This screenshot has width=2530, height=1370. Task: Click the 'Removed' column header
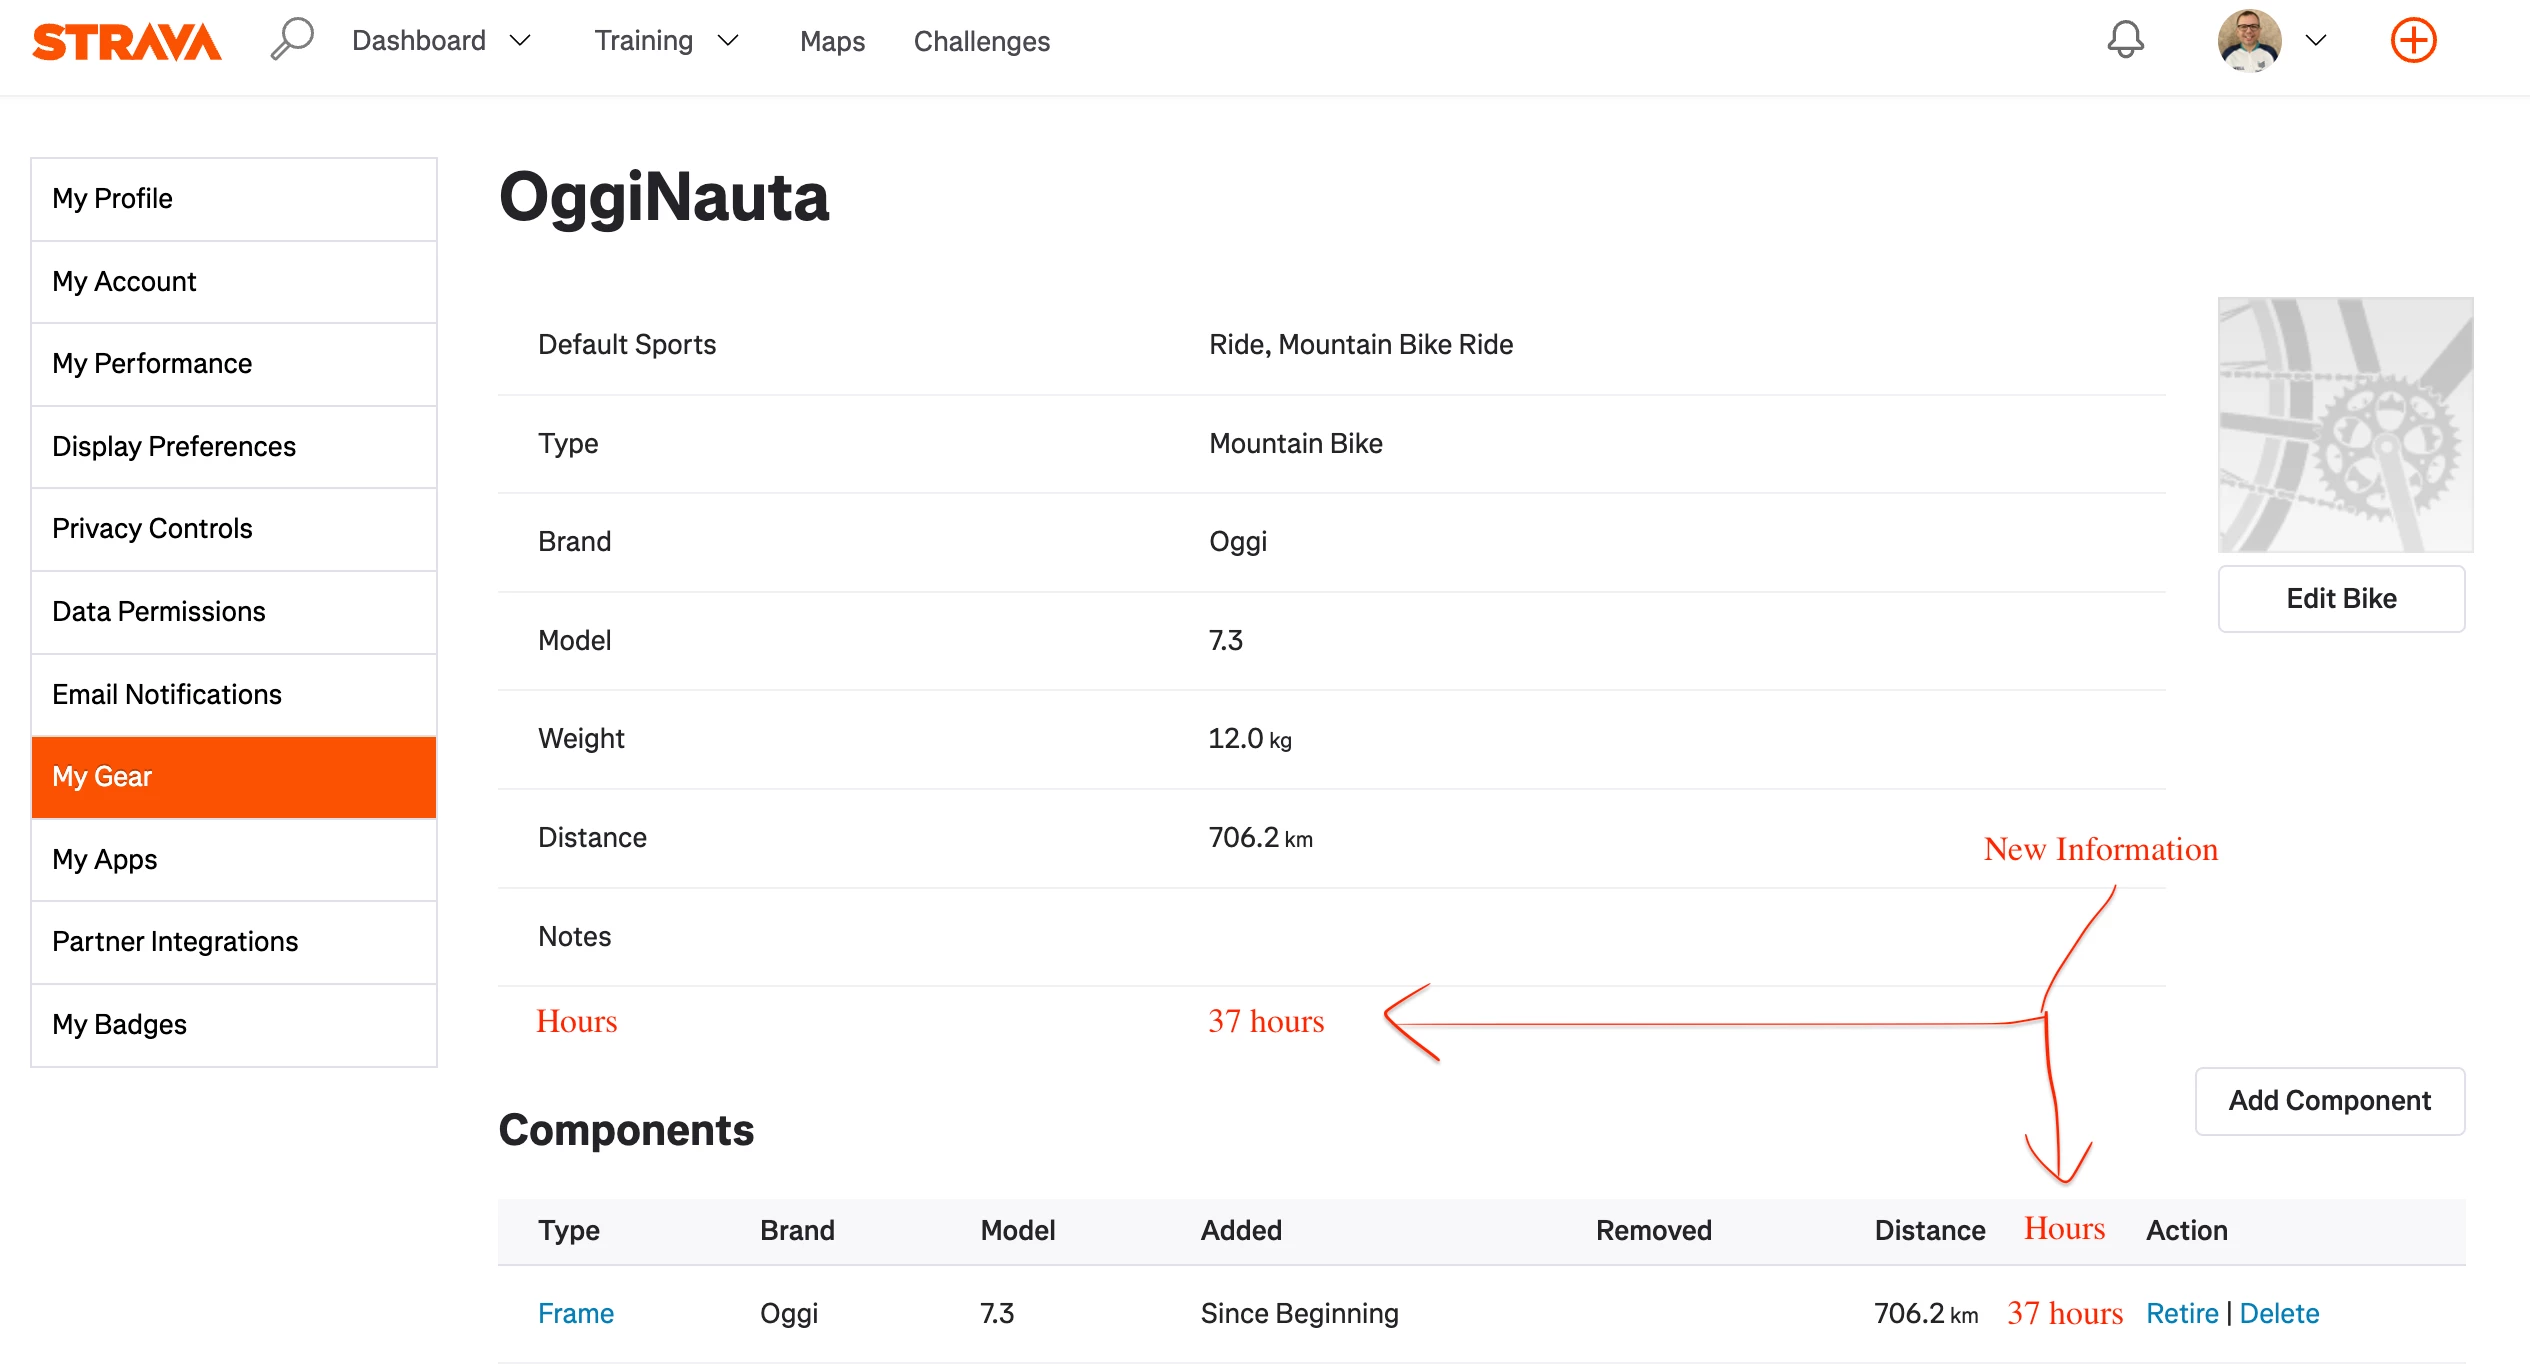click(1654, 1231)
